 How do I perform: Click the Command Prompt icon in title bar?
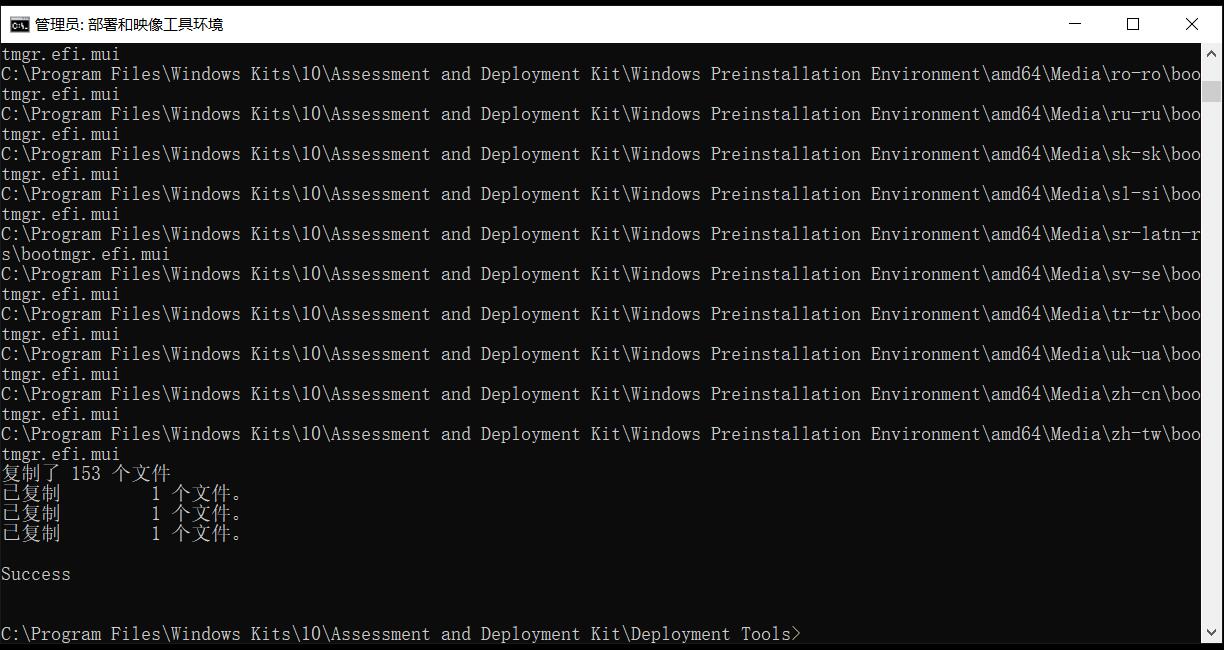(19, 24)
